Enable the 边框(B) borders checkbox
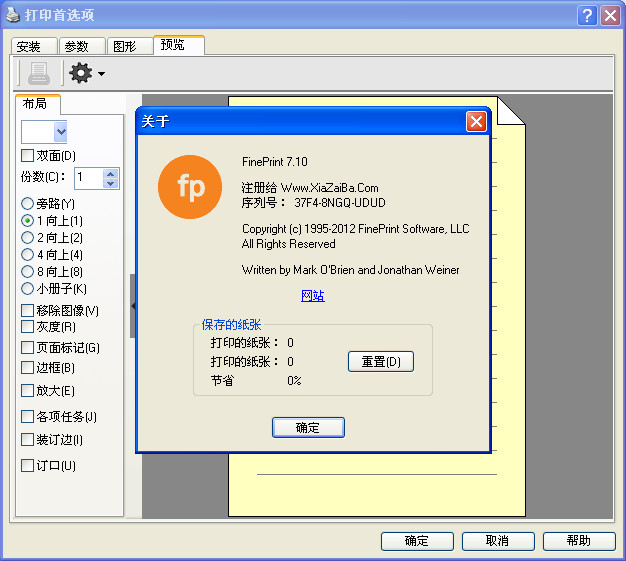 click(x=27, y=367)
